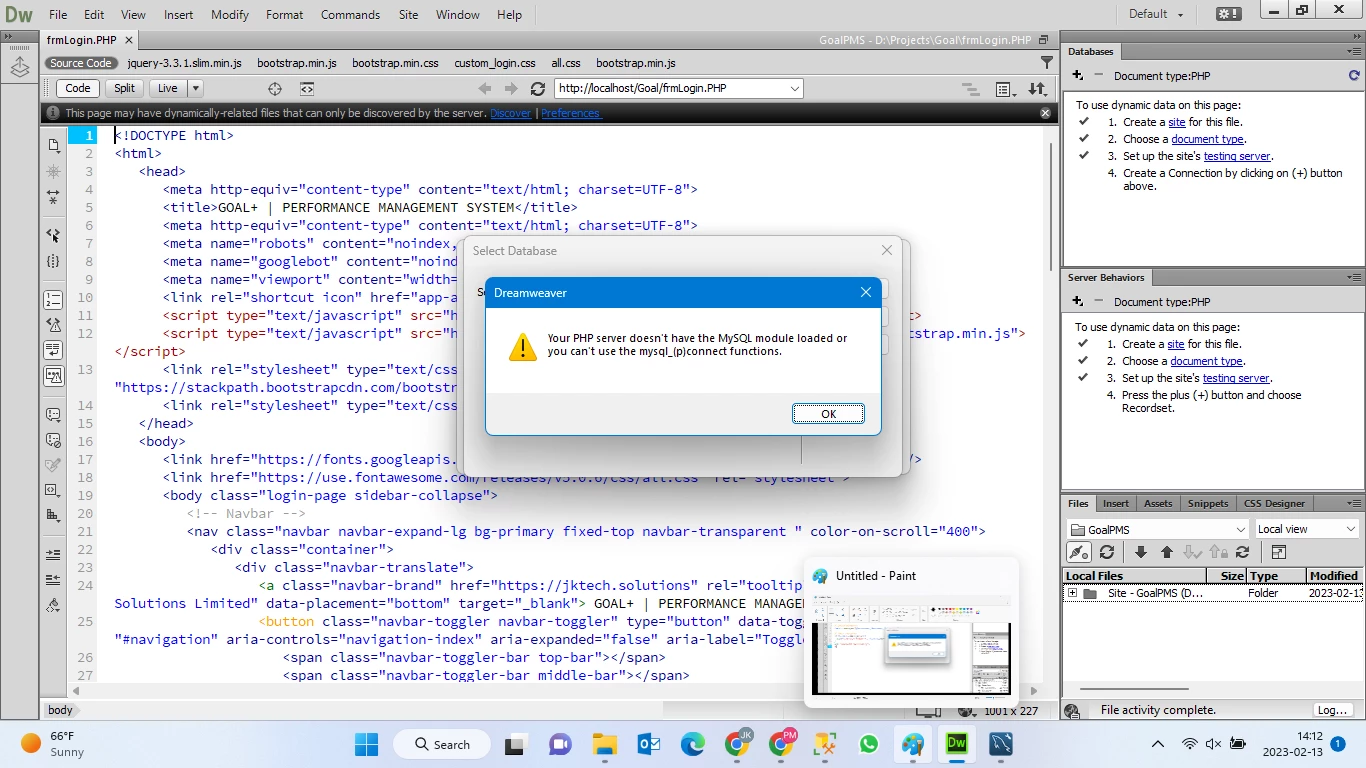Dismiss the dynamically-related files info bar
The image size is (1366, 768).
1045,113
